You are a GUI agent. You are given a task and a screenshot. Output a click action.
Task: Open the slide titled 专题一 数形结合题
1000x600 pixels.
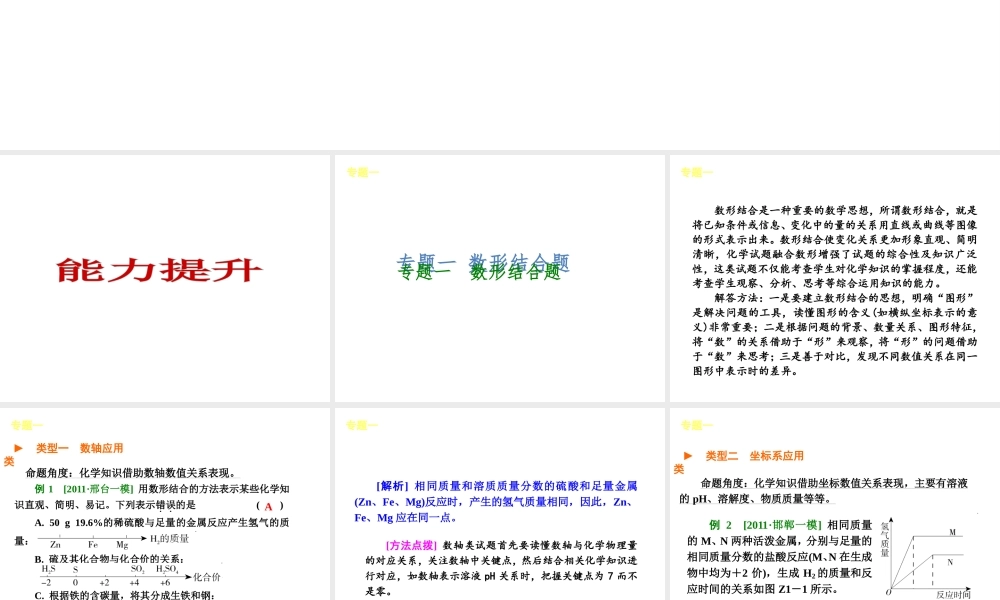point(499,278)
